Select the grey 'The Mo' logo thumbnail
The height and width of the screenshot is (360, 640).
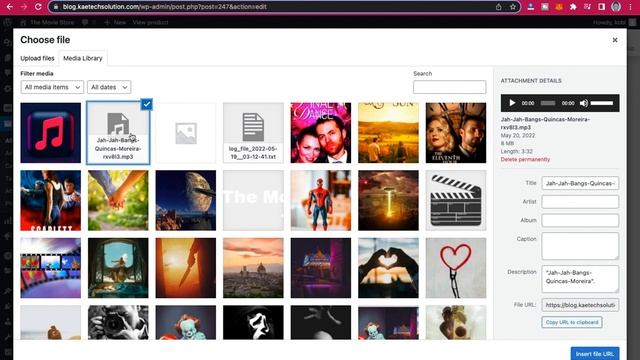point(253,200)
